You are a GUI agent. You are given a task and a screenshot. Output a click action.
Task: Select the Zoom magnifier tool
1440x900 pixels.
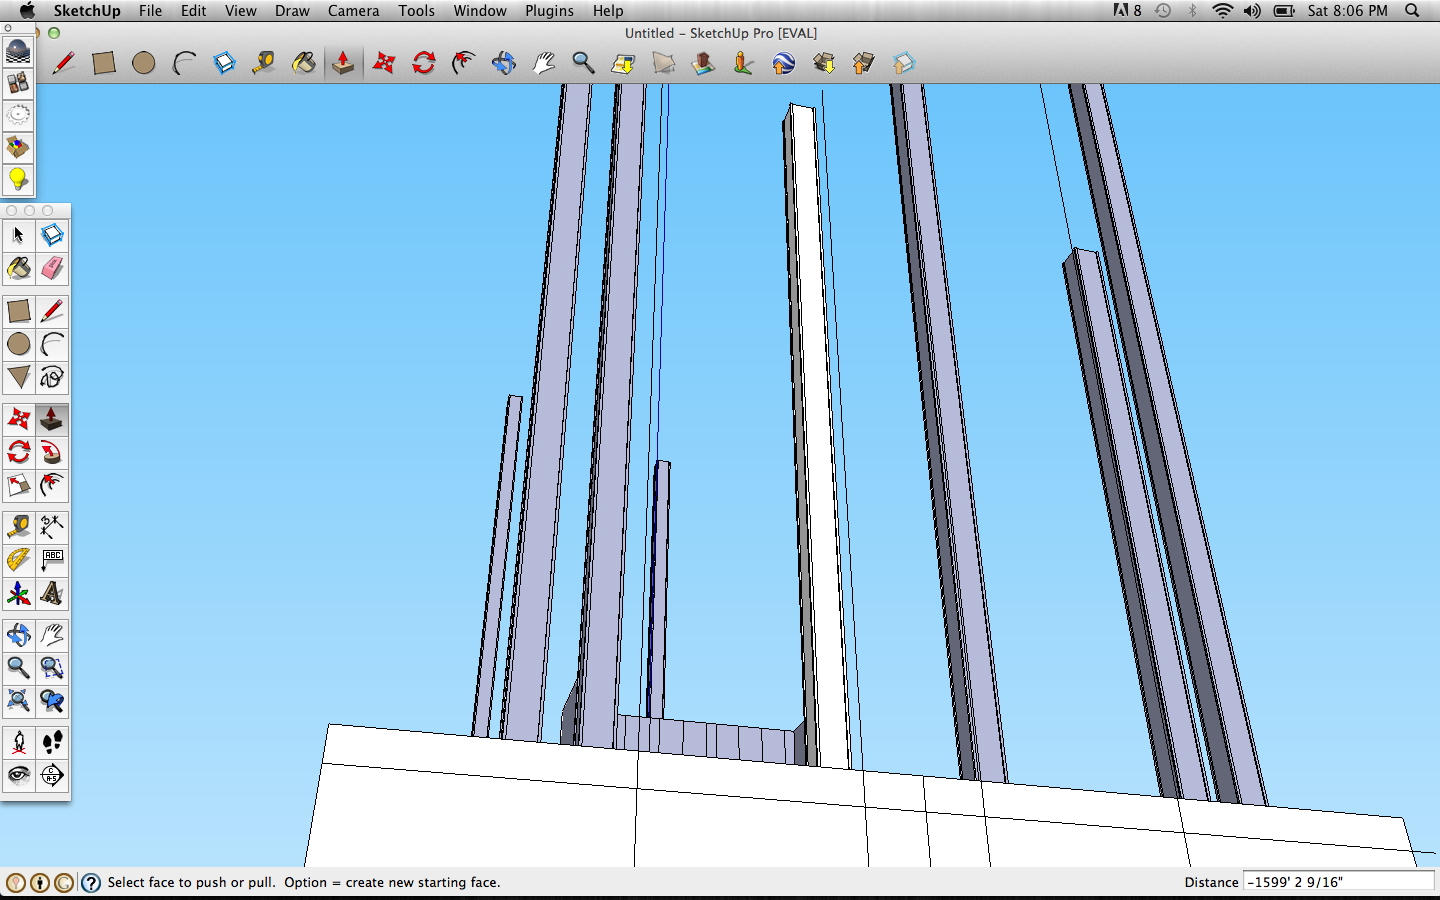coord(583,63)
